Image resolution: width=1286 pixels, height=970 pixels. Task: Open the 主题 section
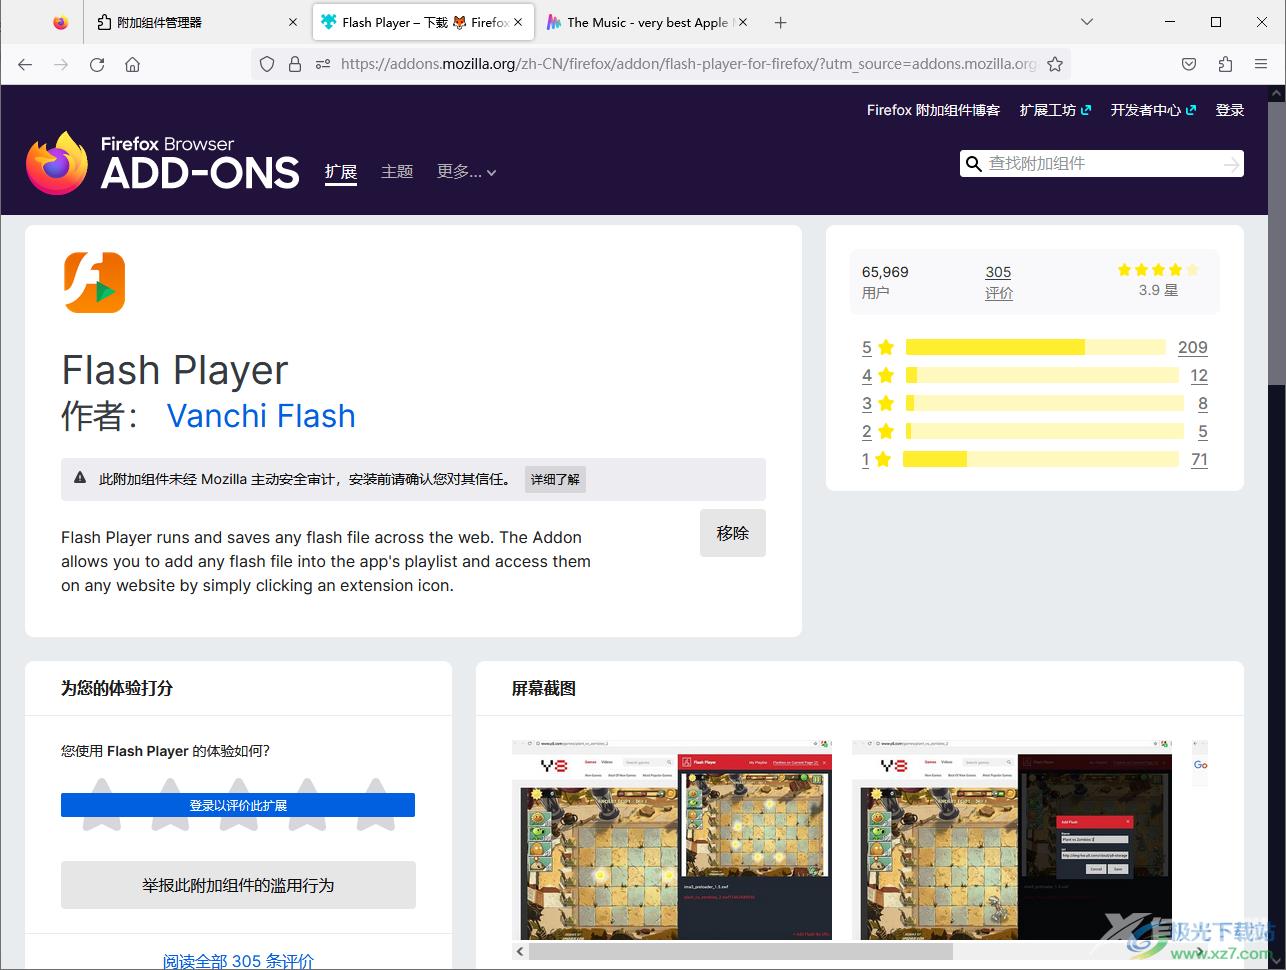point(397,172)
